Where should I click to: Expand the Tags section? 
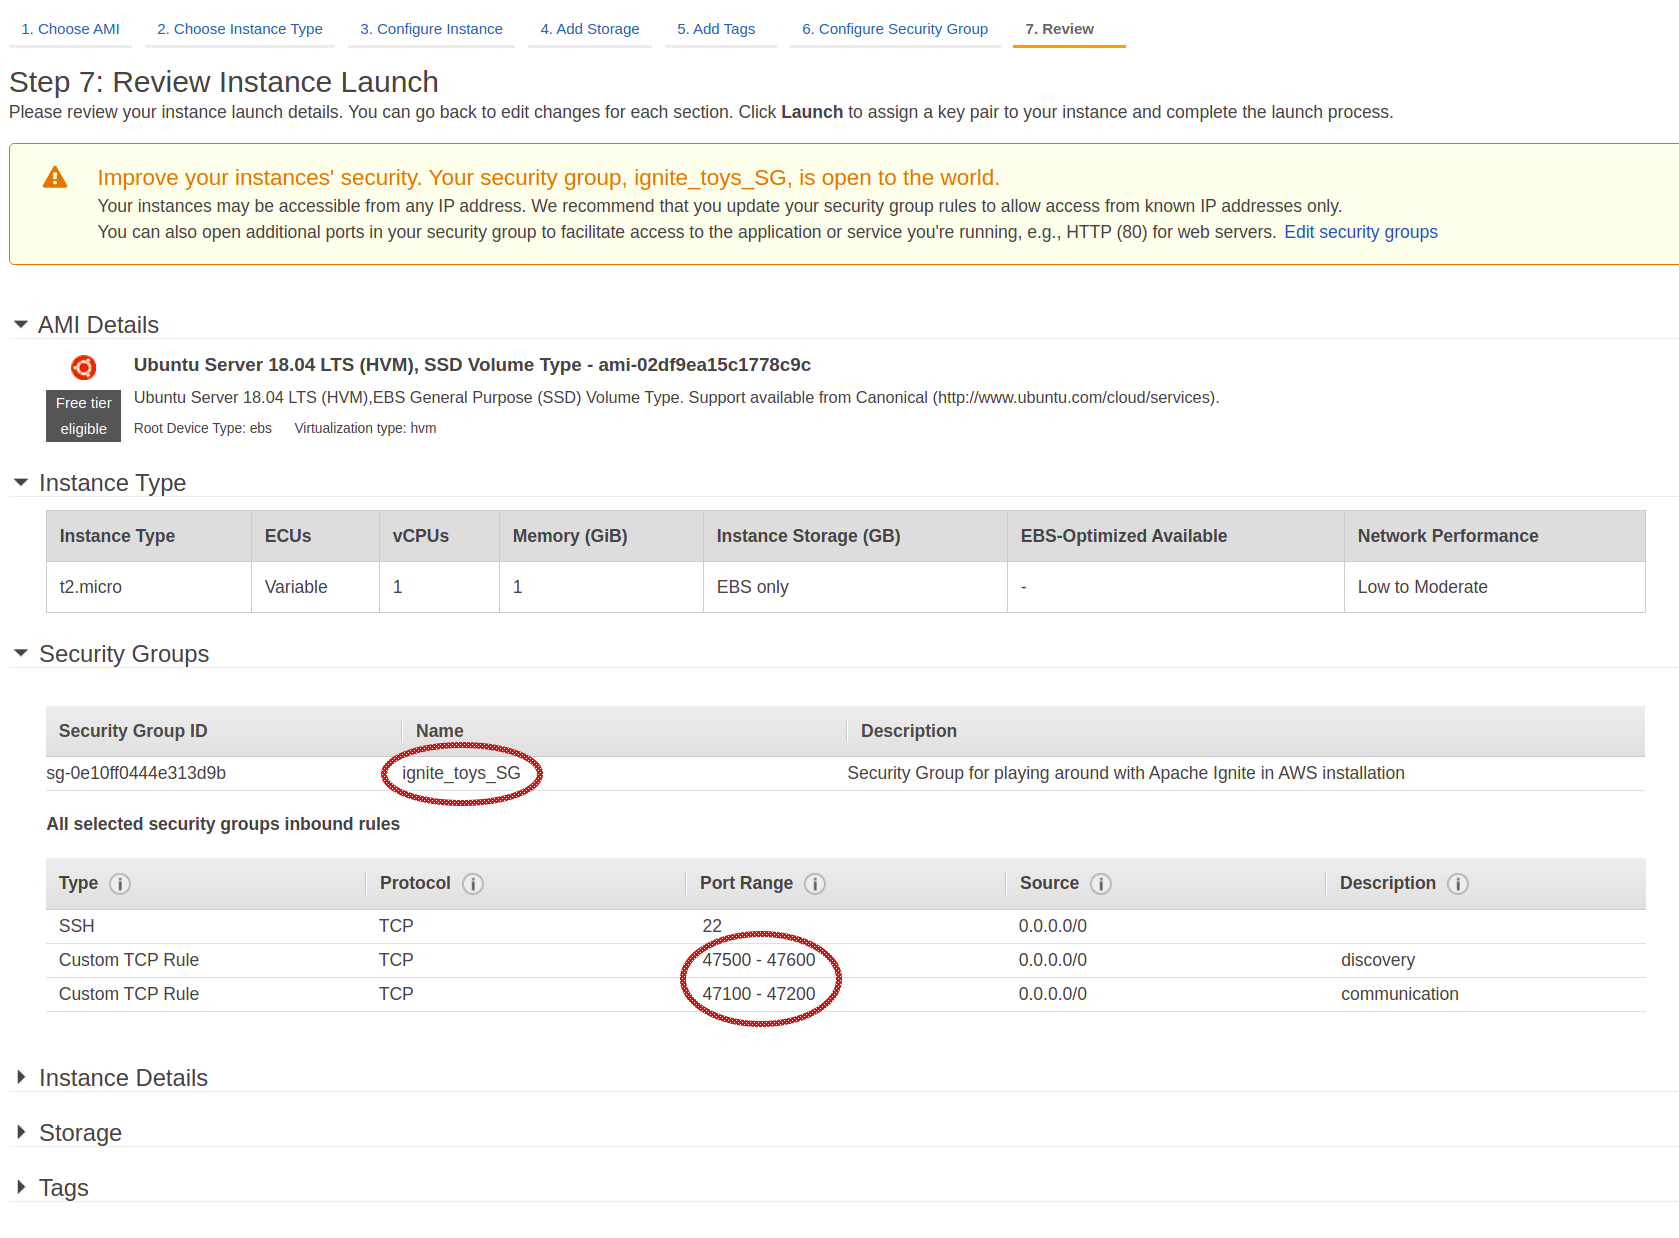coord(21,1188)
